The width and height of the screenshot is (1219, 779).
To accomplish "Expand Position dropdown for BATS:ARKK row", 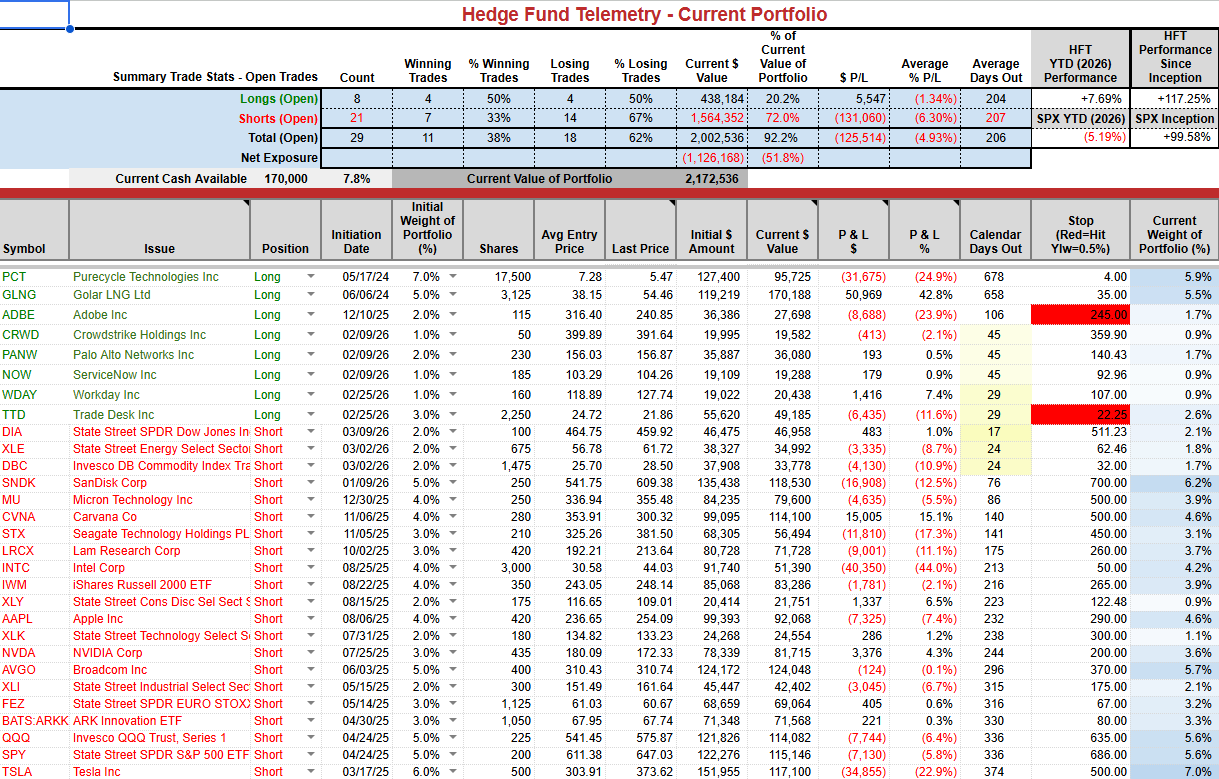I will (310, 721).
